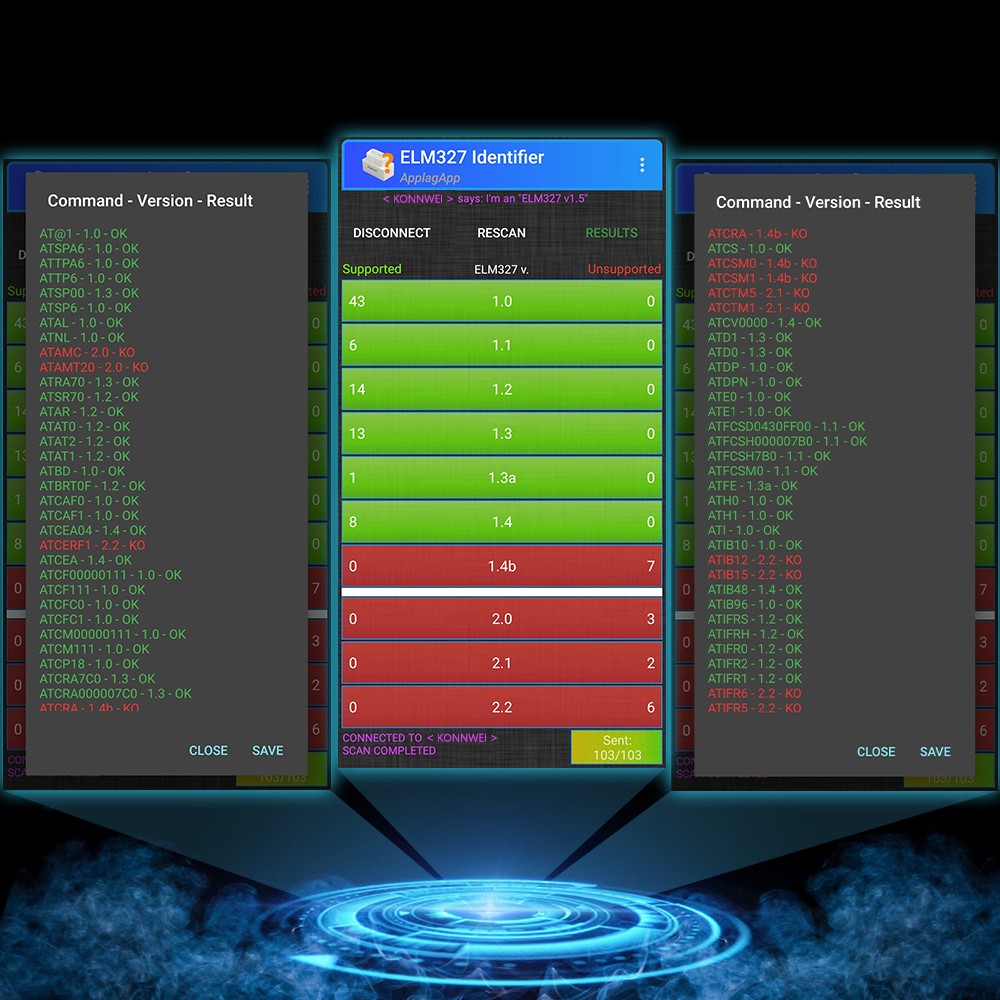Select the version 1.0 result row
This screenshot has height=1000, width=1000.
pos(502,300)
